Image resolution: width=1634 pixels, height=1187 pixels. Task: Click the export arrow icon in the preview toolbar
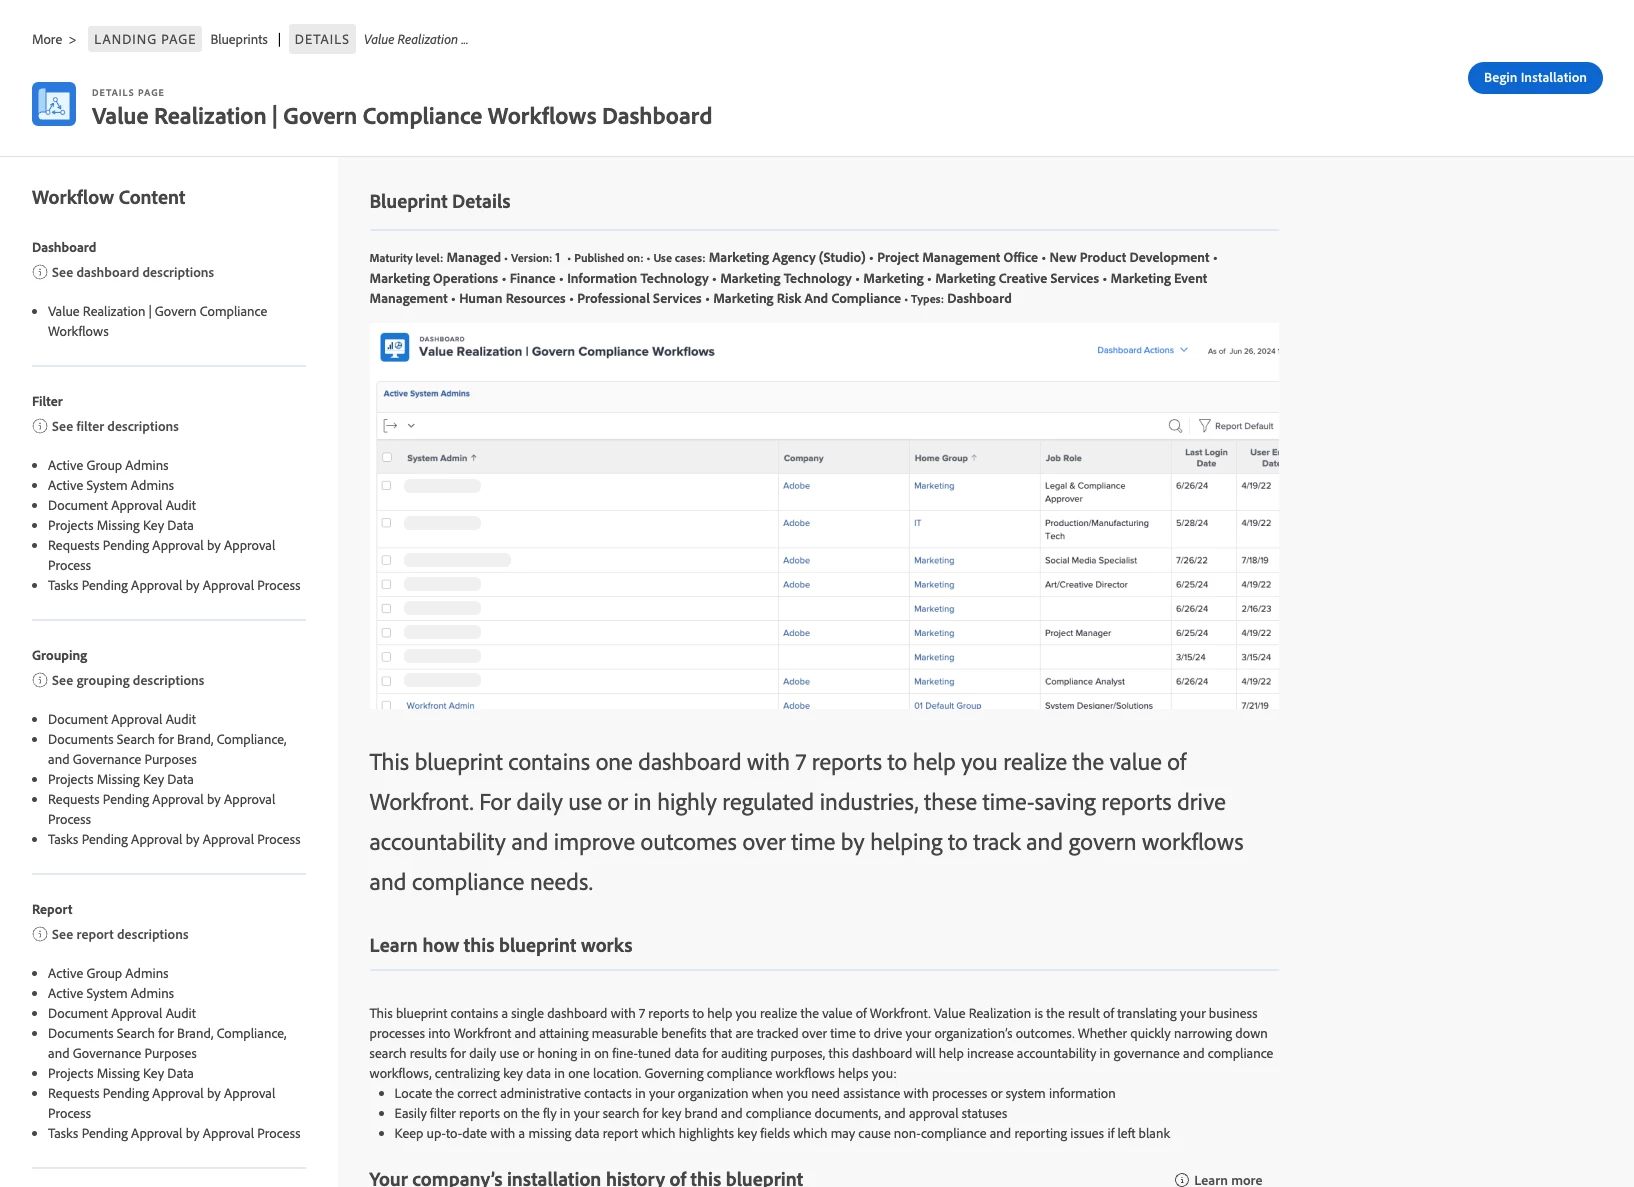[390, 426]
